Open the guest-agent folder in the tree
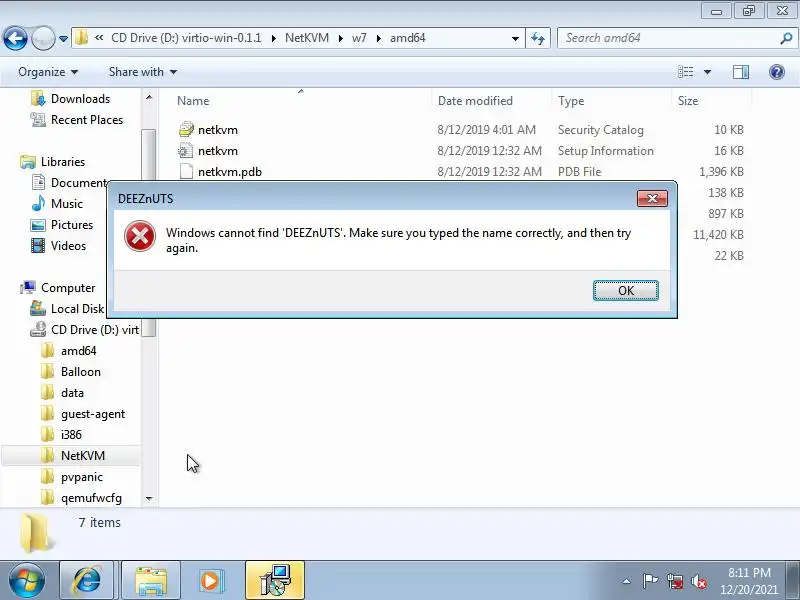The width and height of the screenshot is (800, 600). [92, 414]
